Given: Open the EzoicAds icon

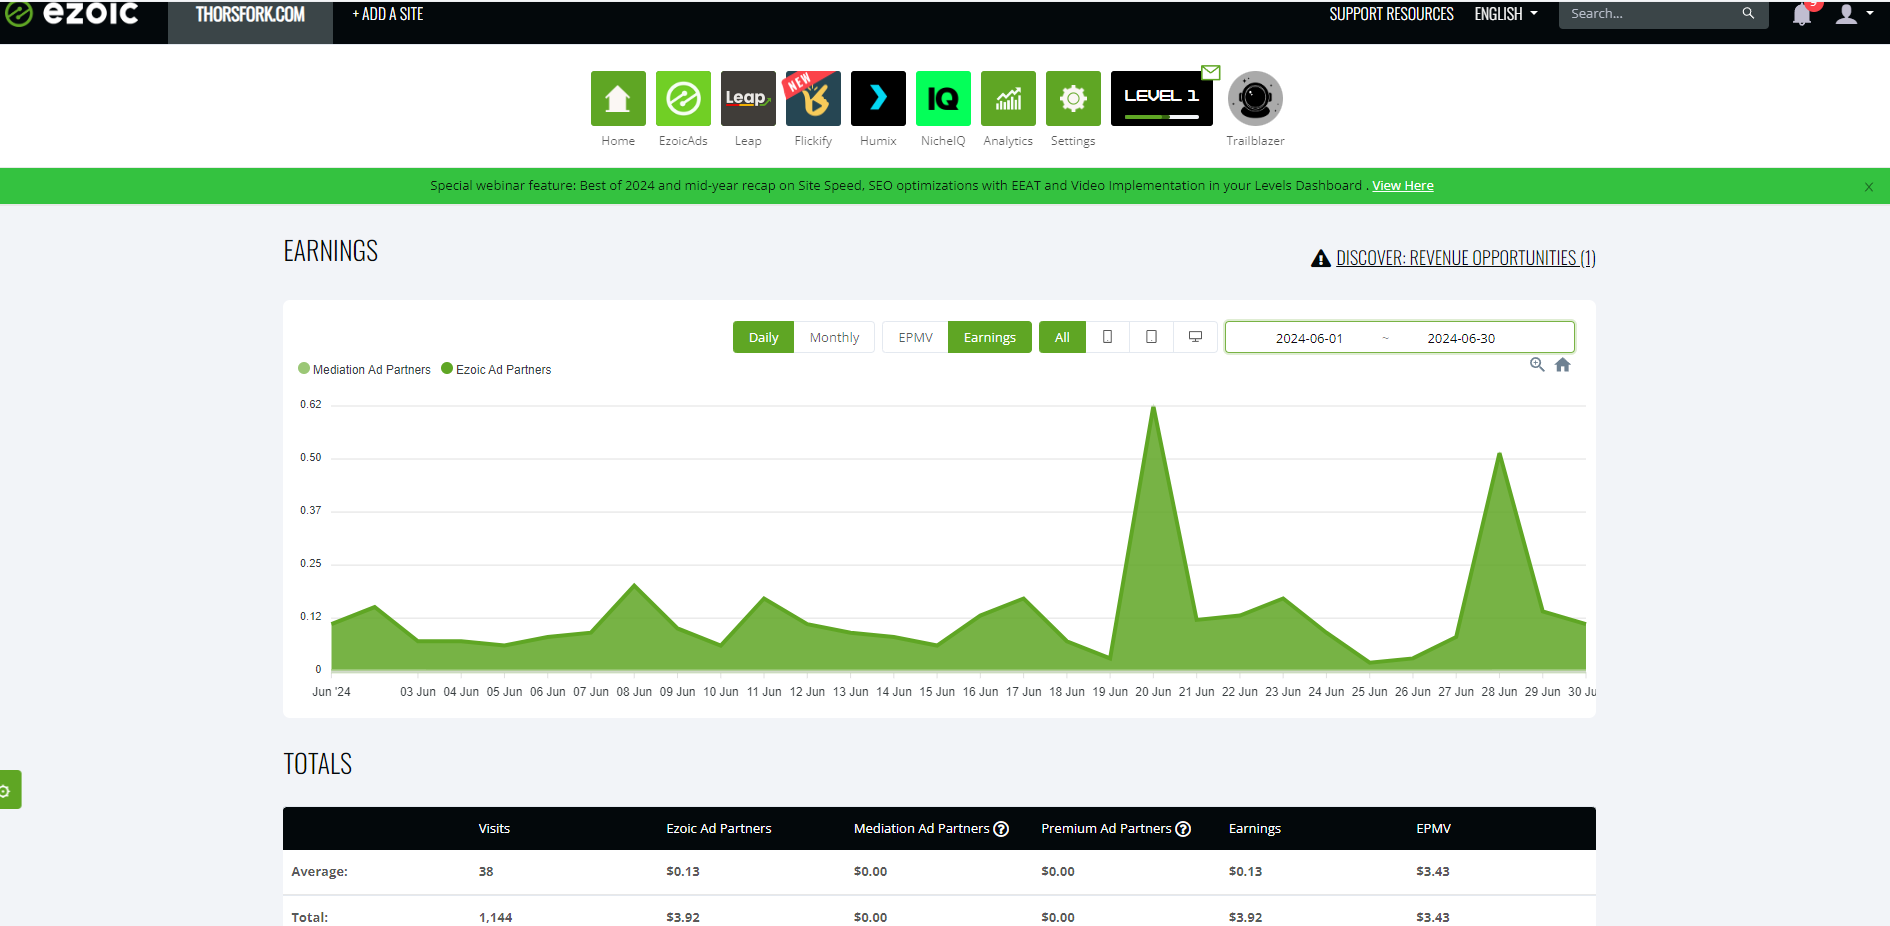Looking at the screenshot, I should 683,98.
